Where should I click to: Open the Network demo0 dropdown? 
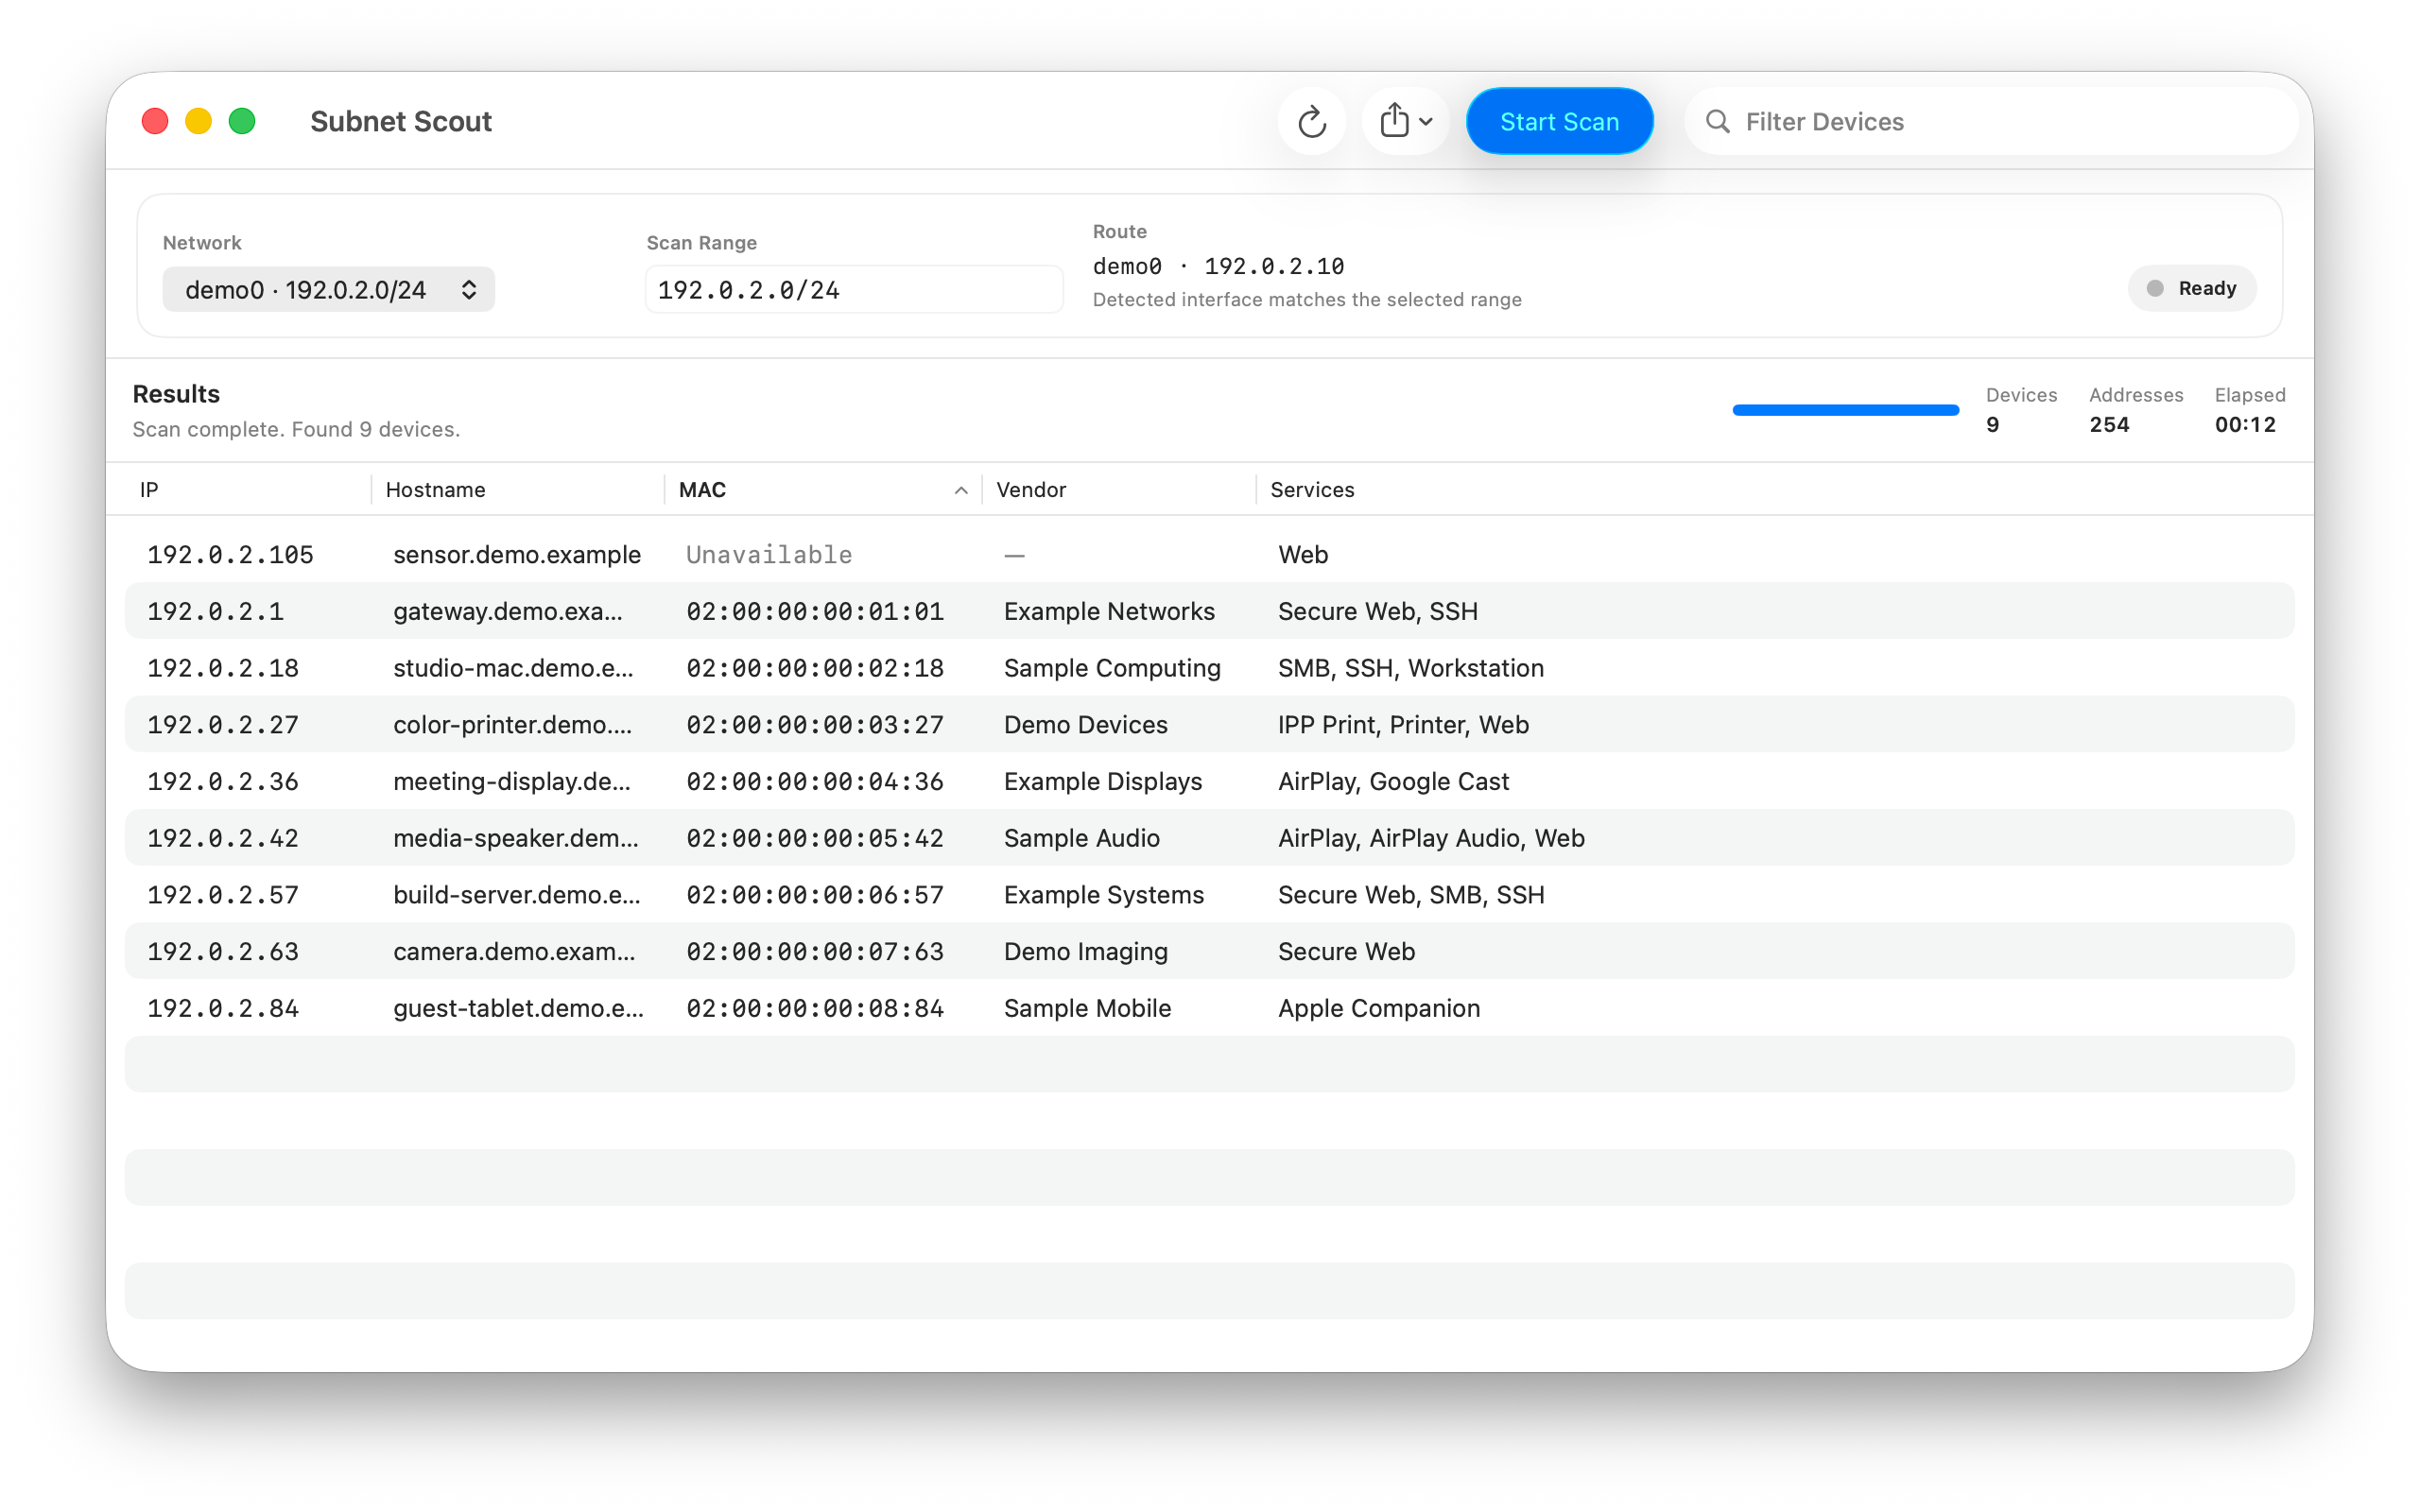(x=329, y=290)
